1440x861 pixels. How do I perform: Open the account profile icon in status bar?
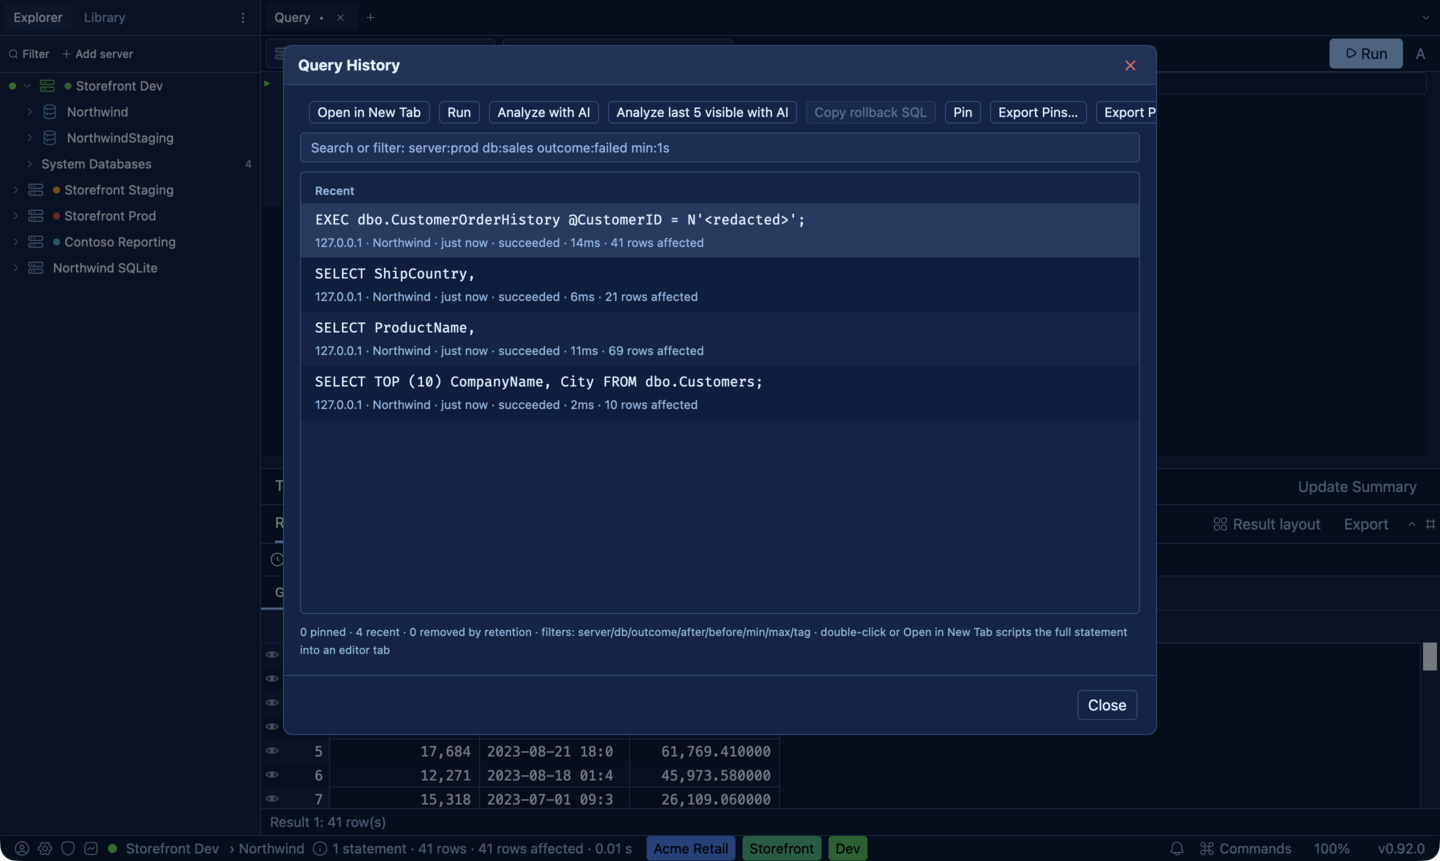tap(22, 848)
